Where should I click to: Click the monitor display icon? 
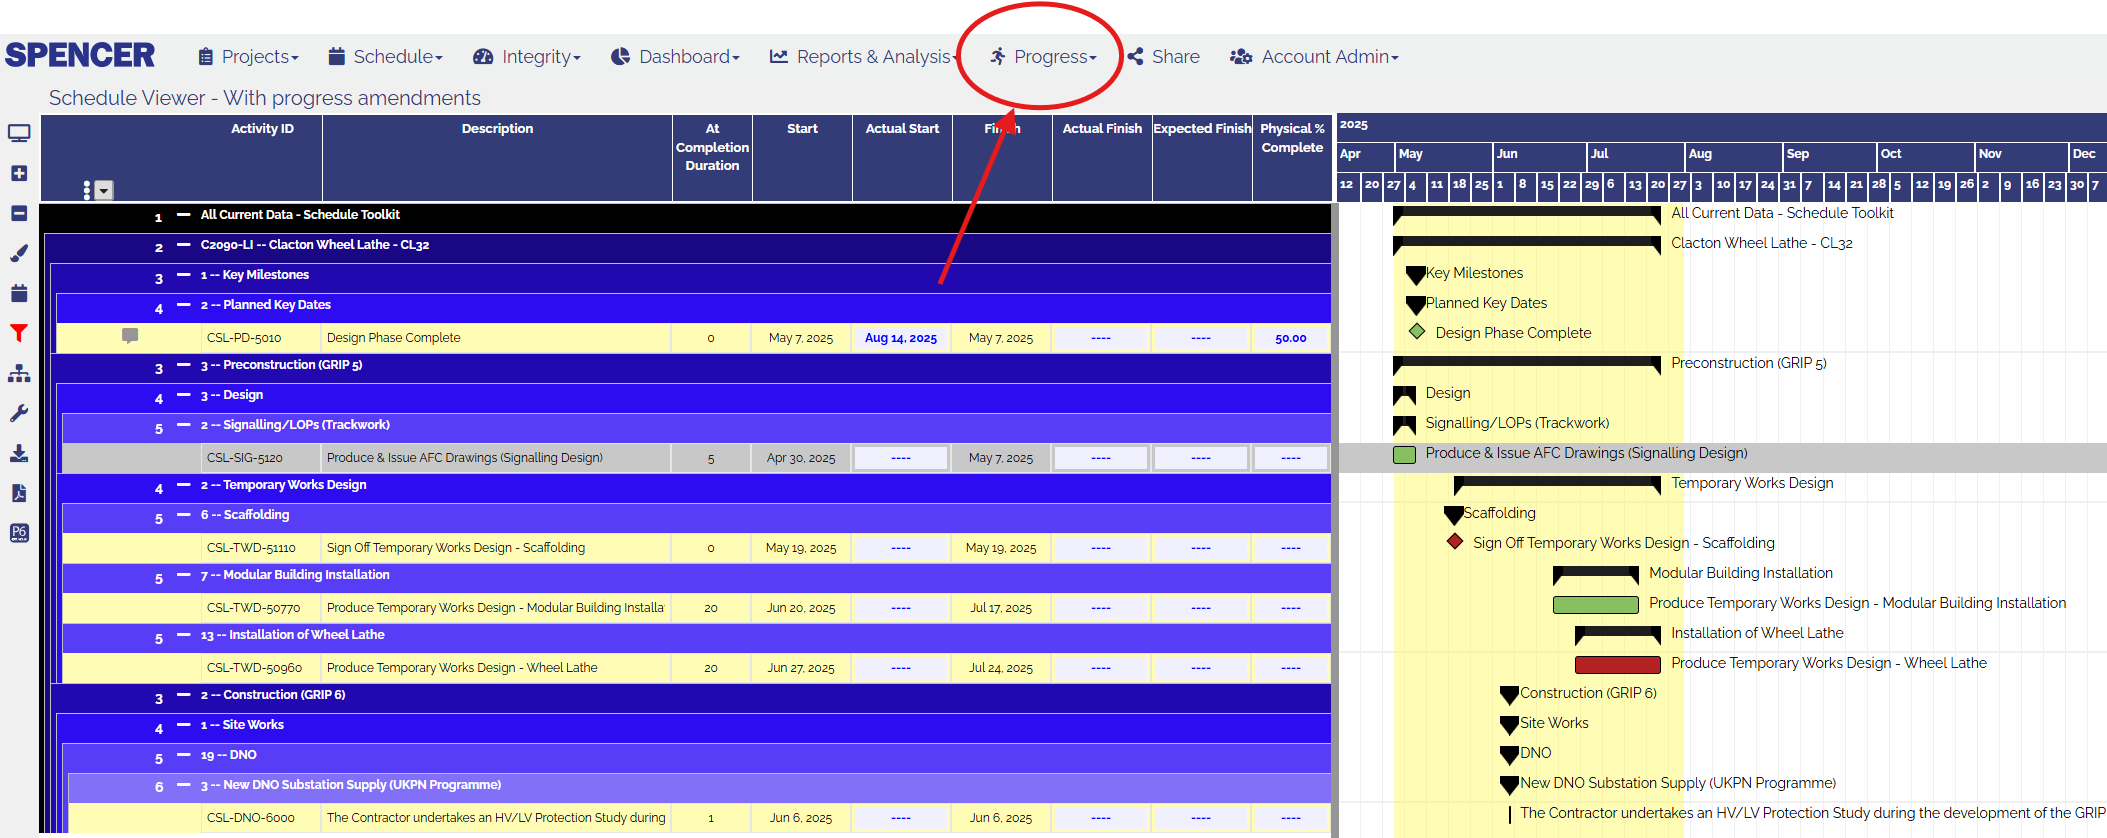pyautogui.click(x=19, y=133)
